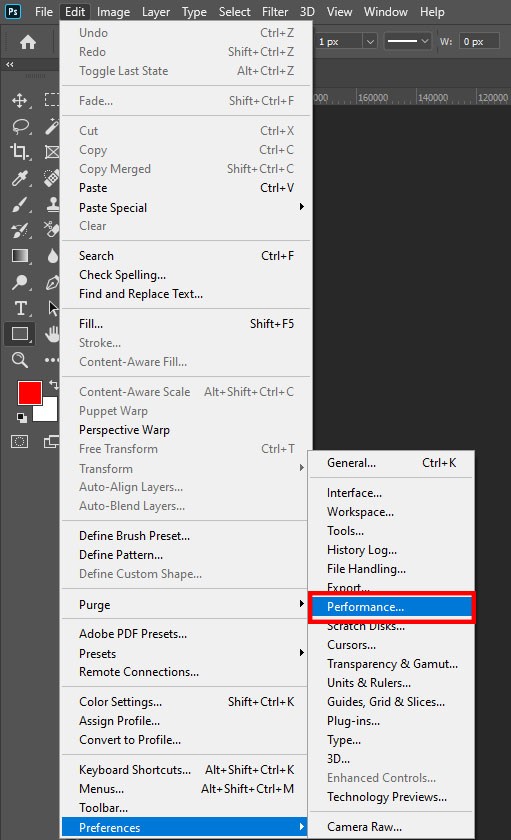Select the Magic Wand tool
This screenshot has height=840, width=511.
click(52, 126)
